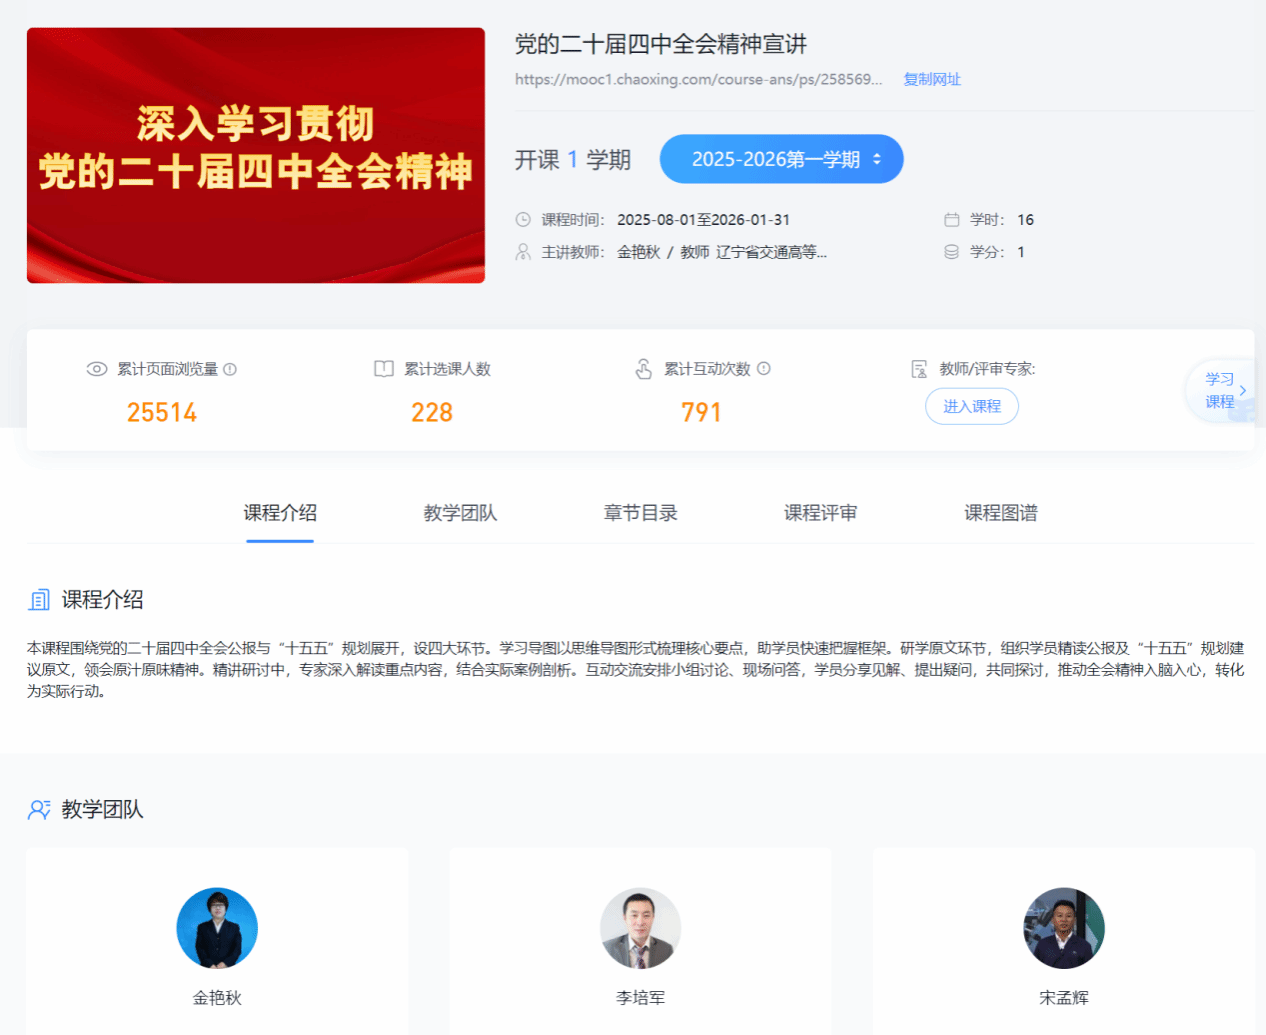Open the 章节目录 tab
Screen dimensions: 1266x1035
[640, 513]
